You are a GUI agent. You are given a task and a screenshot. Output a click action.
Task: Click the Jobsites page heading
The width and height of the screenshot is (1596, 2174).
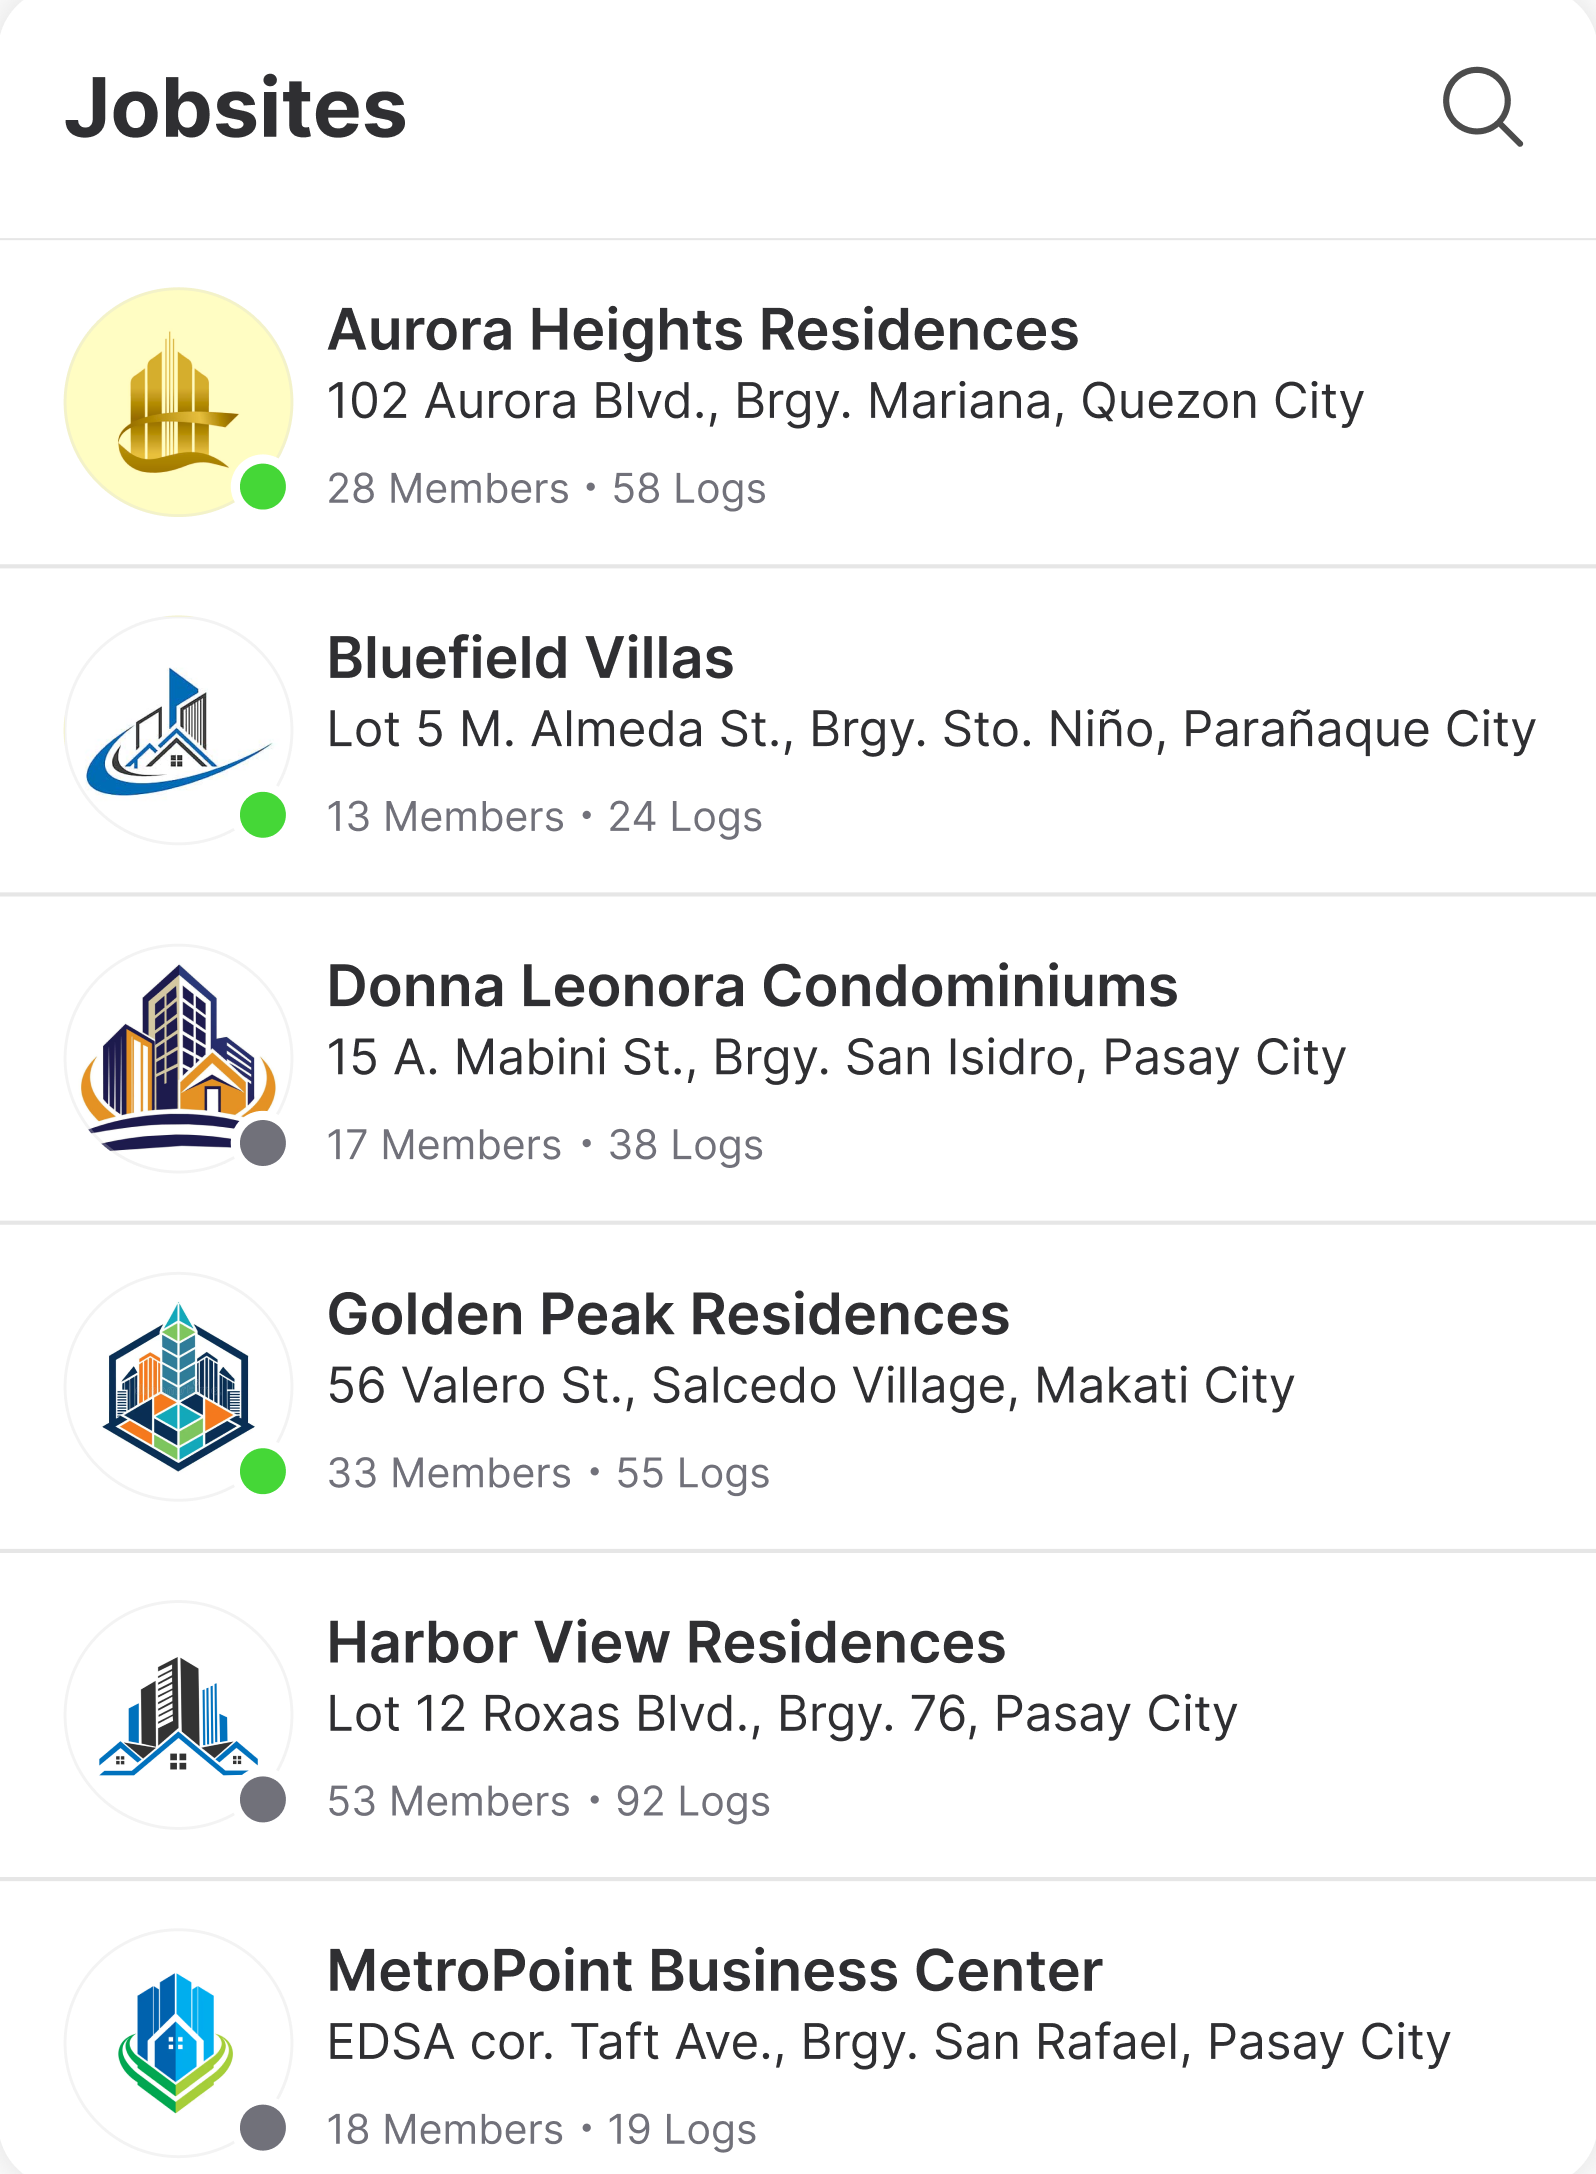(236, 108)
